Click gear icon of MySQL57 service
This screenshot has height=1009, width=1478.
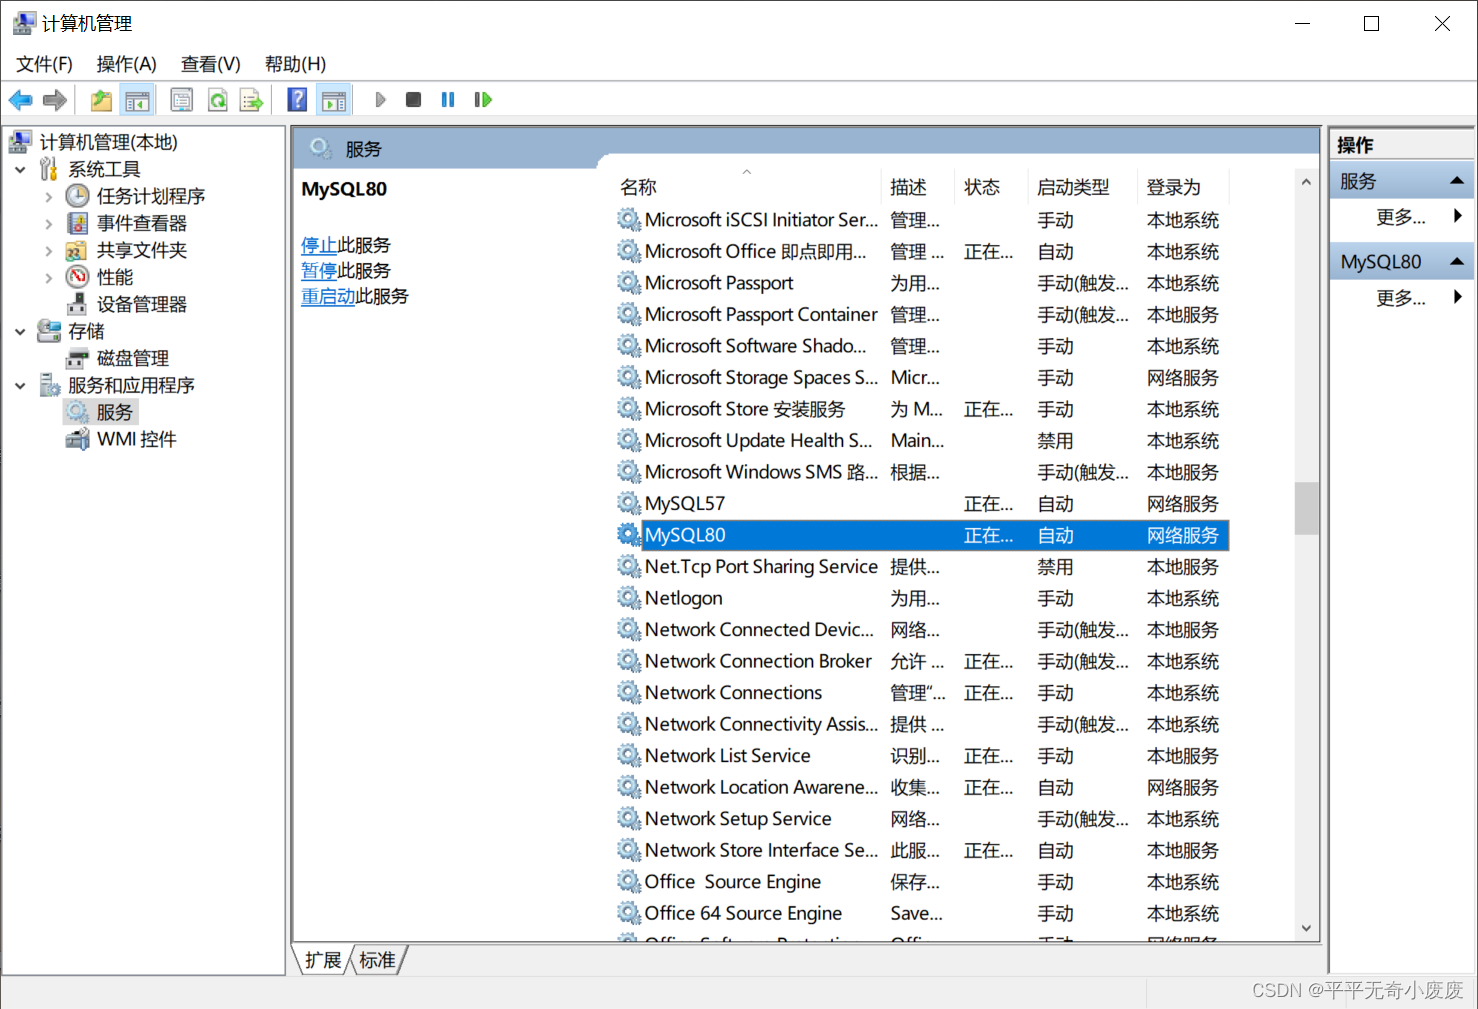(628, 503)
